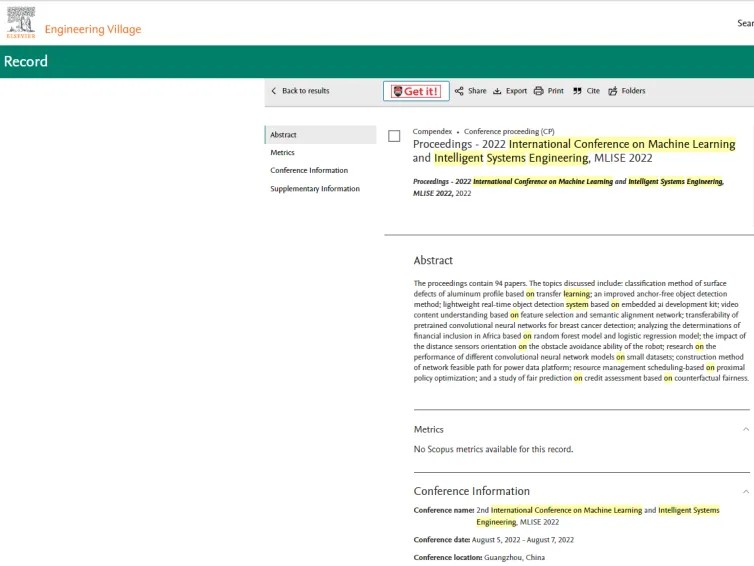The width and height of the screenshot is (754, 566).
Task: Collapse the Metrics section chevron
Action: [746, 429]
